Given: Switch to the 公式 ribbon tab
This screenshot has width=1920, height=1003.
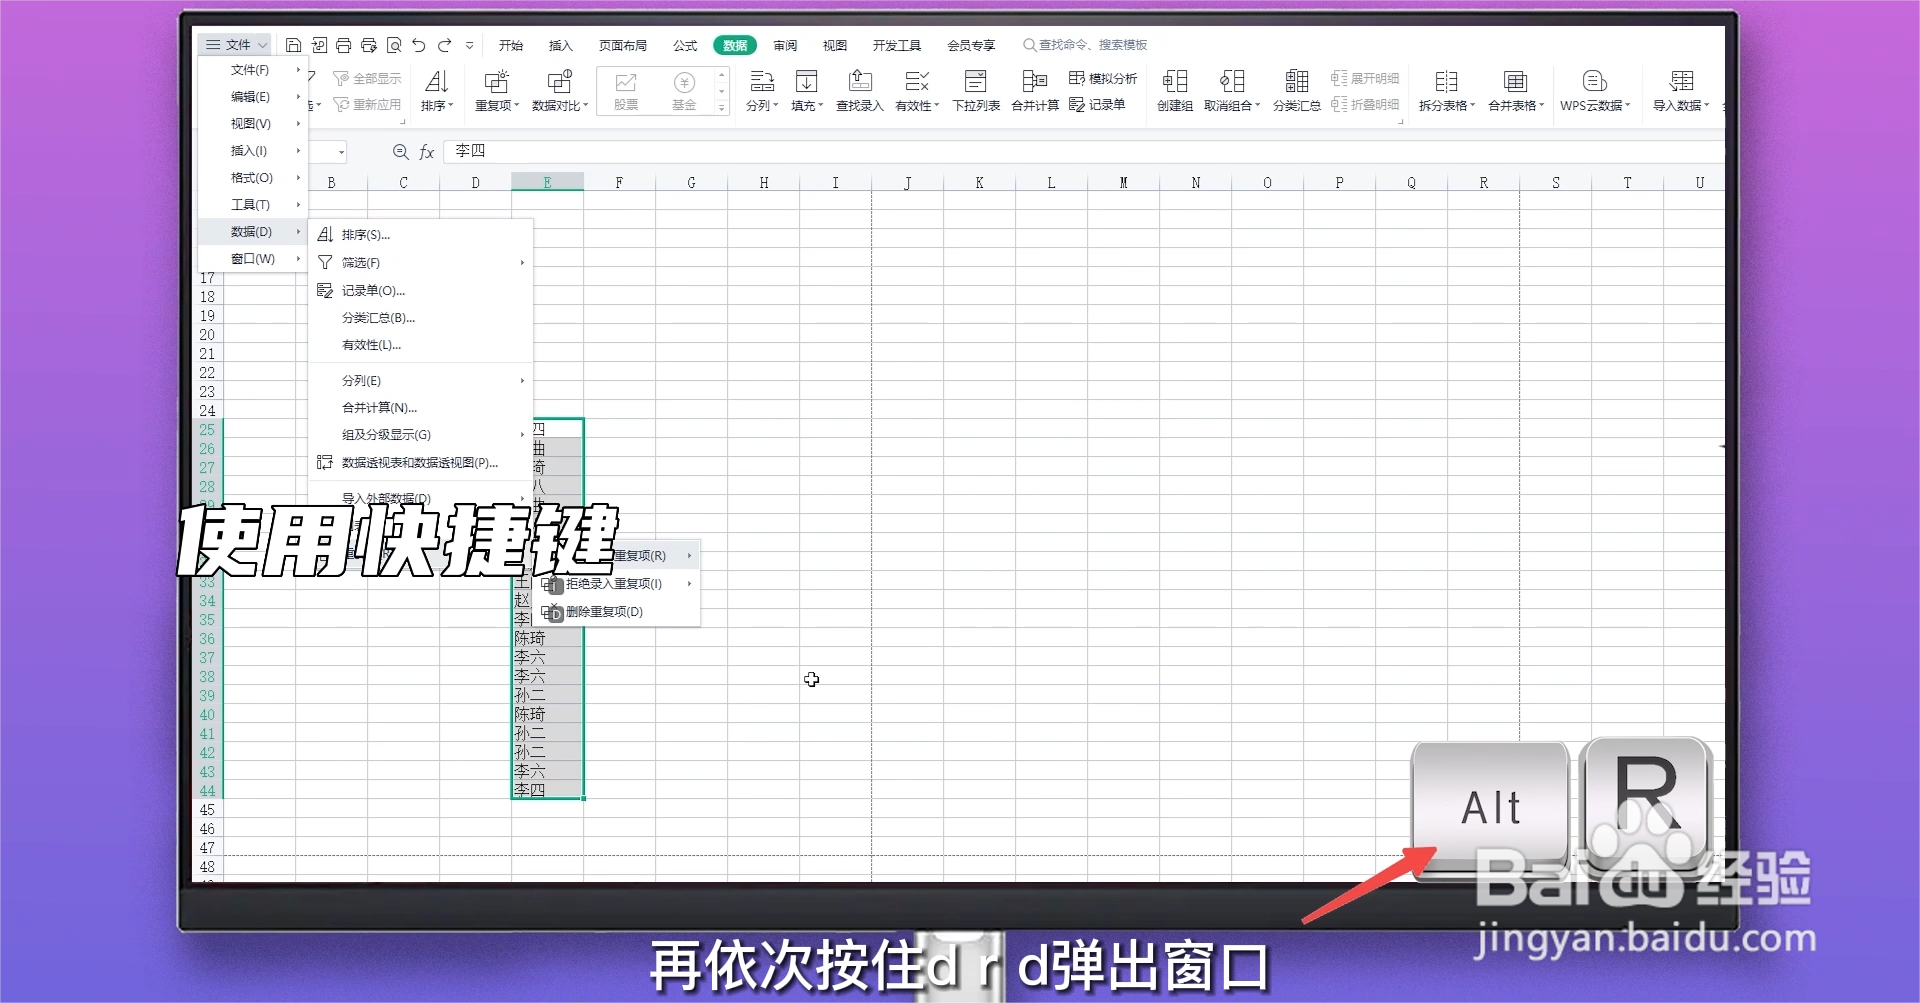Looking at the screenshot, I should pos(685,45).
